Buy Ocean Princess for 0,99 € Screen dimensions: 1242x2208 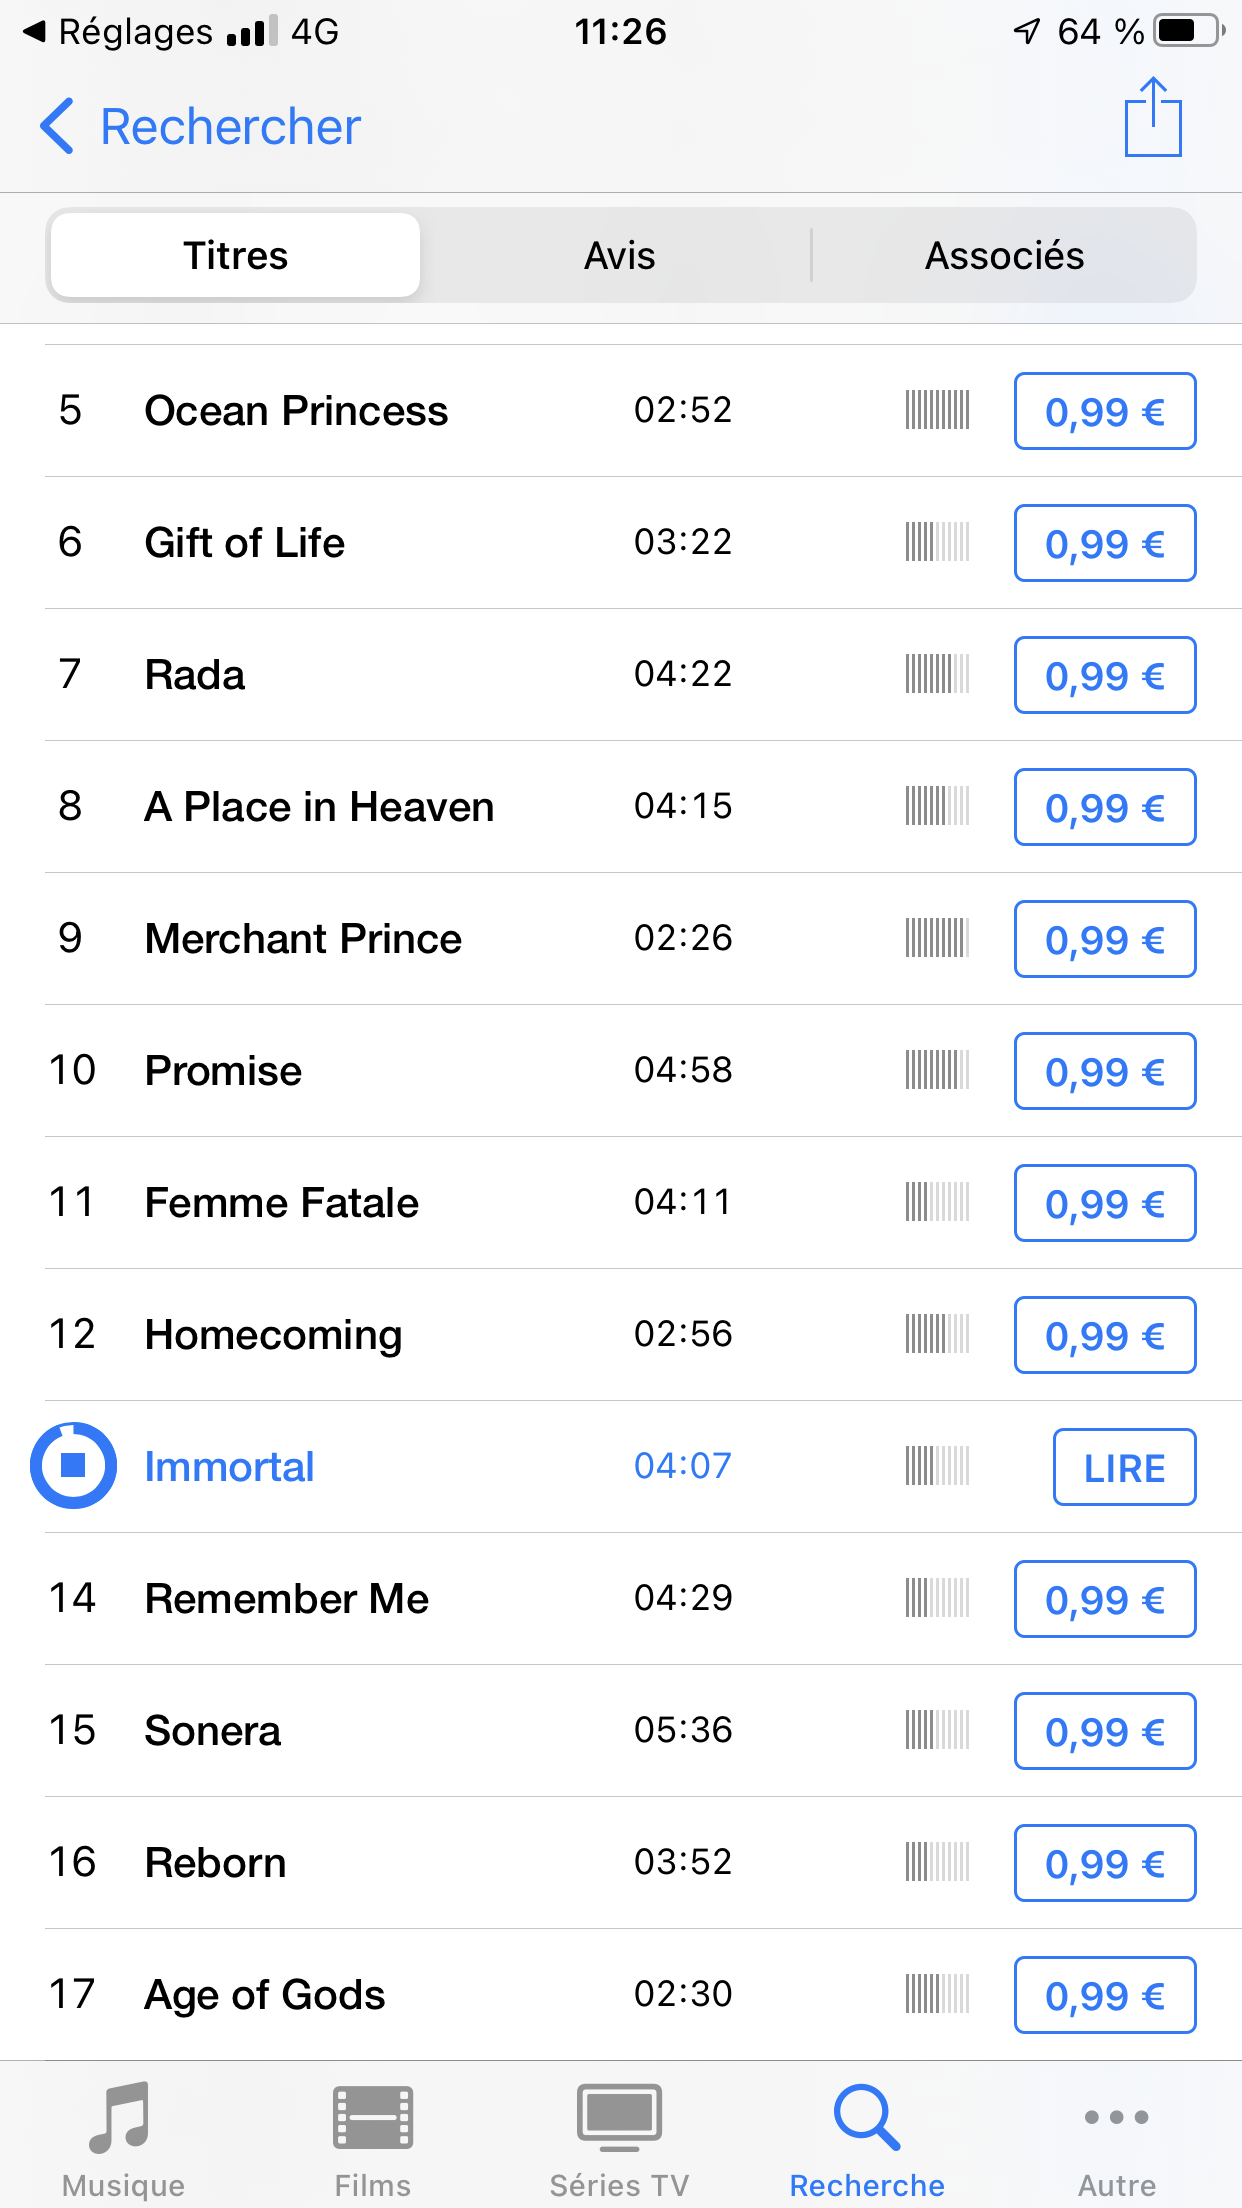1104,411
